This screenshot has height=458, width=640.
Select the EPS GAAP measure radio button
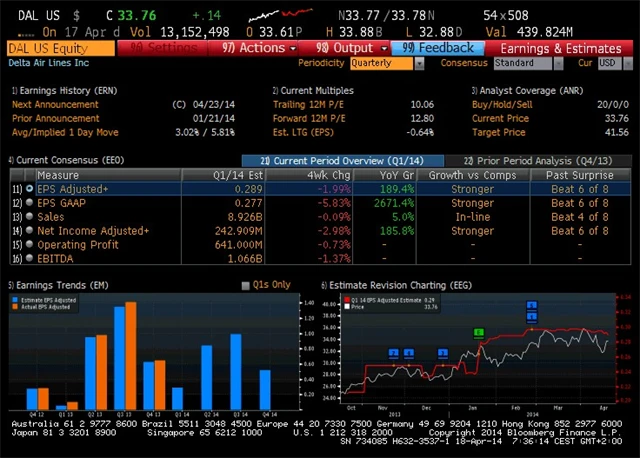pos(29,202)
